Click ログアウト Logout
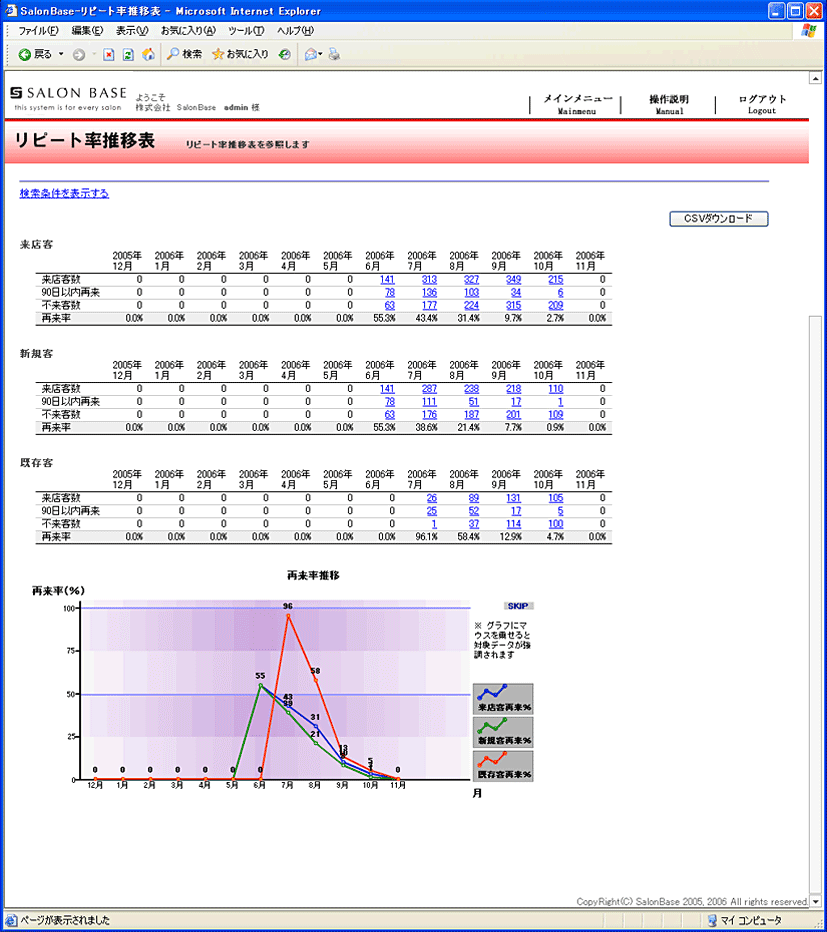 click(762, 104)
